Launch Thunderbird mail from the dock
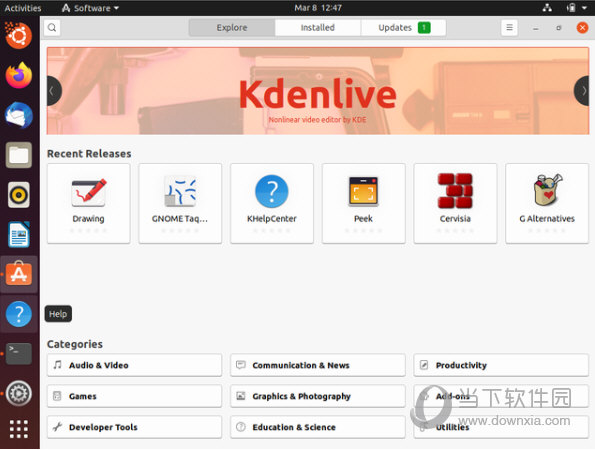The height and width of the screenshot is (450, 595). pyautogui.click(x=19, y=115)
